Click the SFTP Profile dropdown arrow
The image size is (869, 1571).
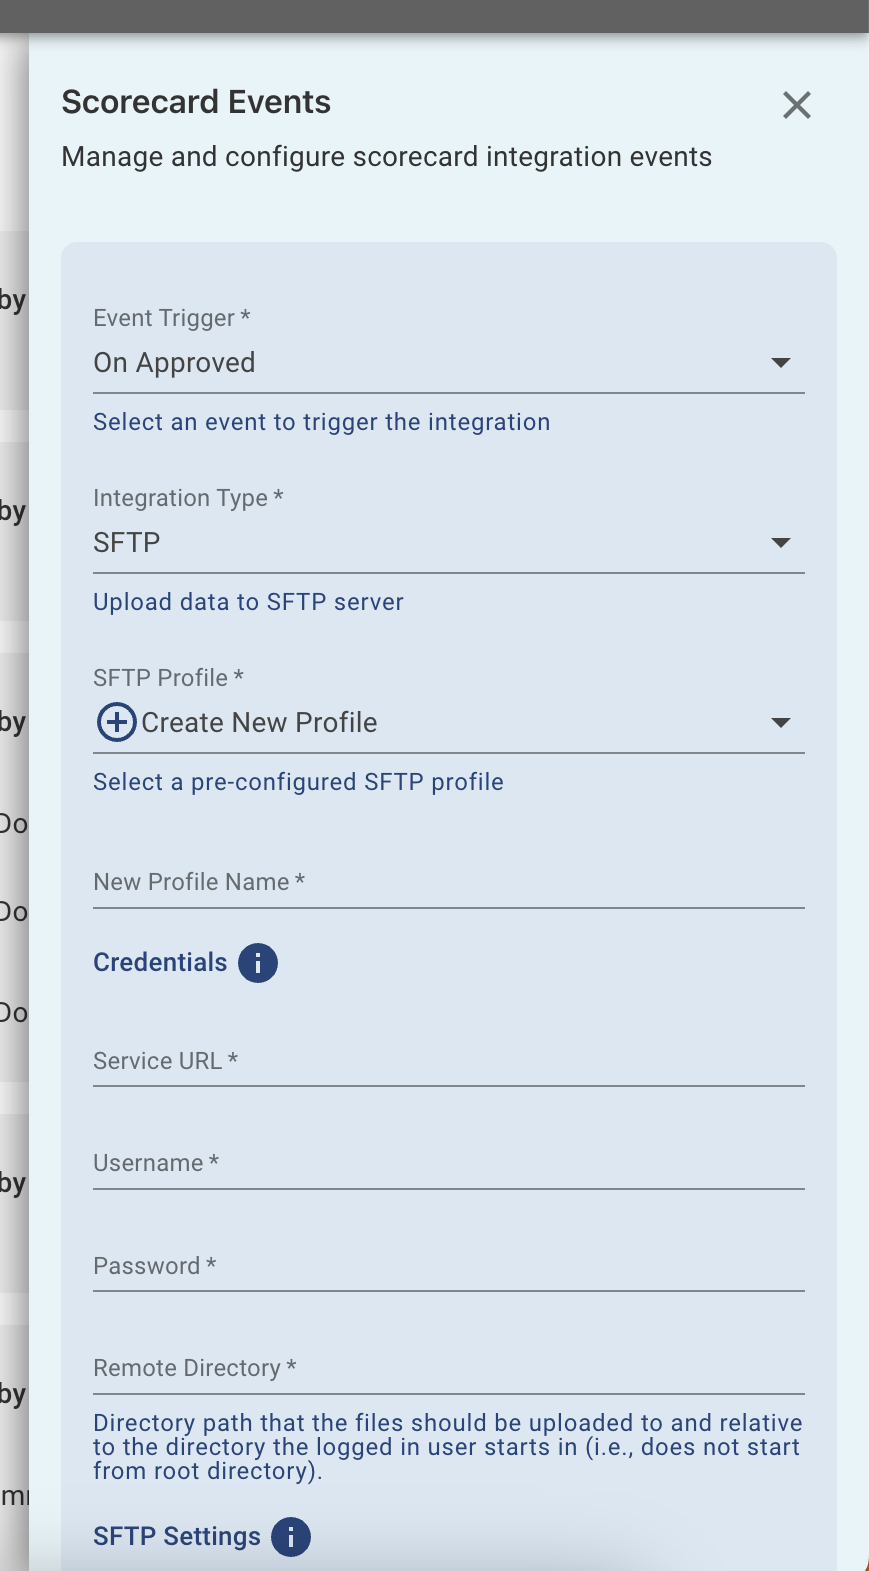pos(782,722)
